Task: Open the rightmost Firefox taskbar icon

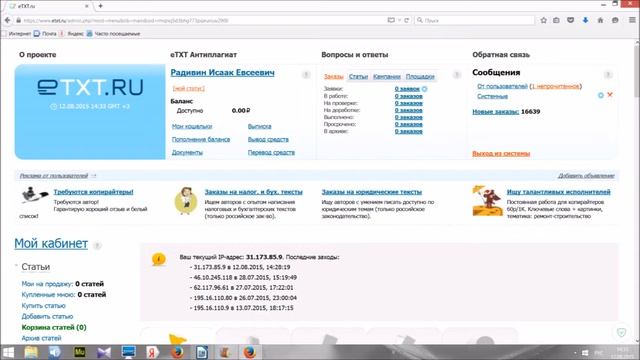Action: coord(250,352)
